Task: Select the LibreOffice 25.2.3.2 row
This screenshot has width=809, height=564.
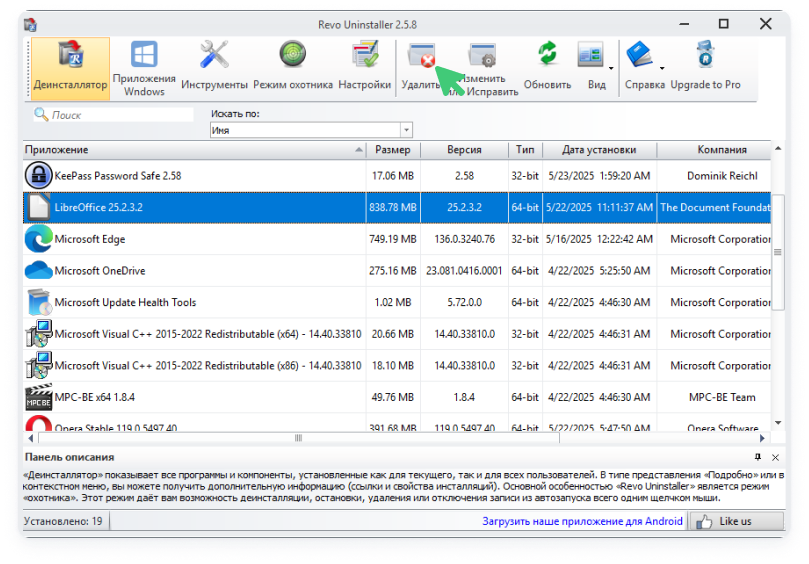Action: pyautogui.click(x=397, y=207)
